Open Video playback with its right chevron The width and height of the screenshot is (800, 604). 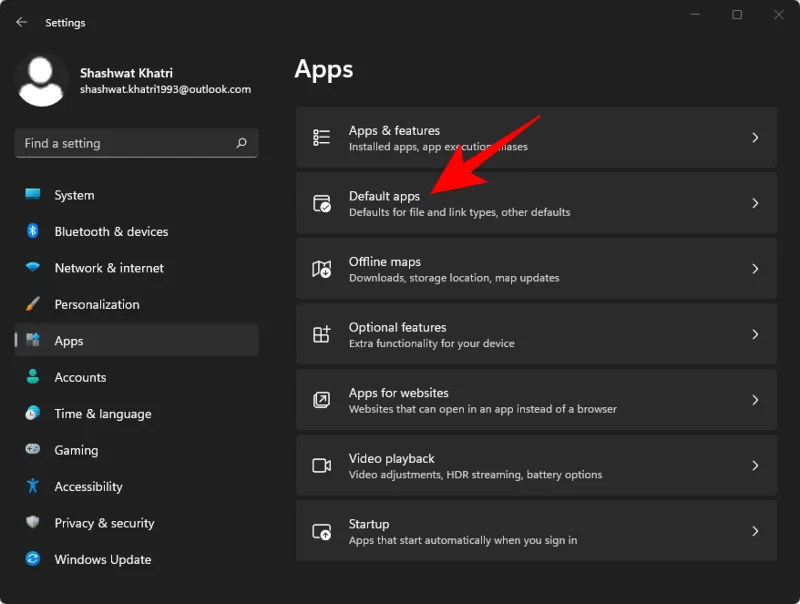(x=756, y=465)
